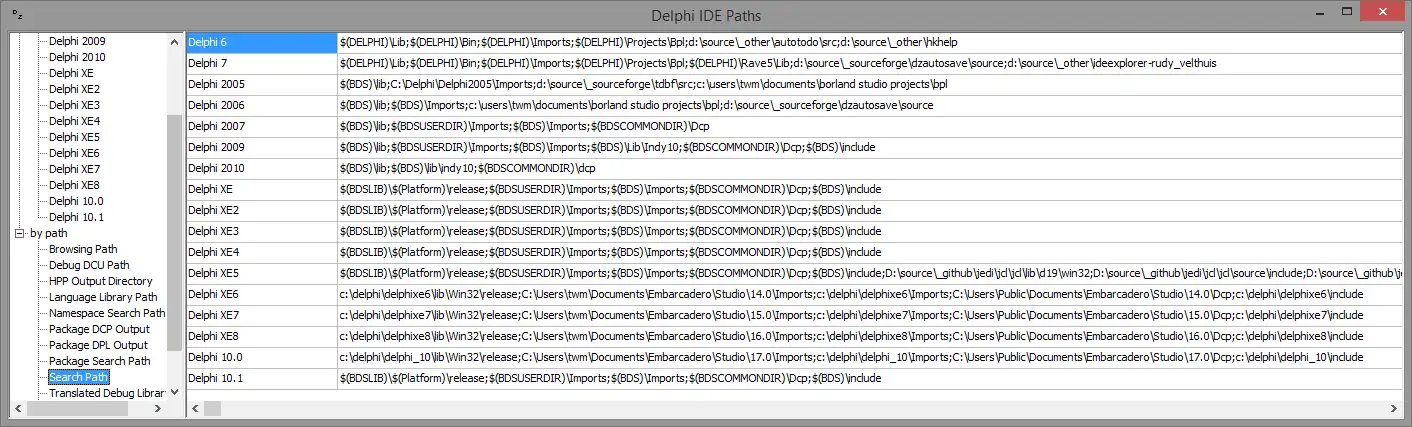Collapse the 'by path' tree node

21,233
